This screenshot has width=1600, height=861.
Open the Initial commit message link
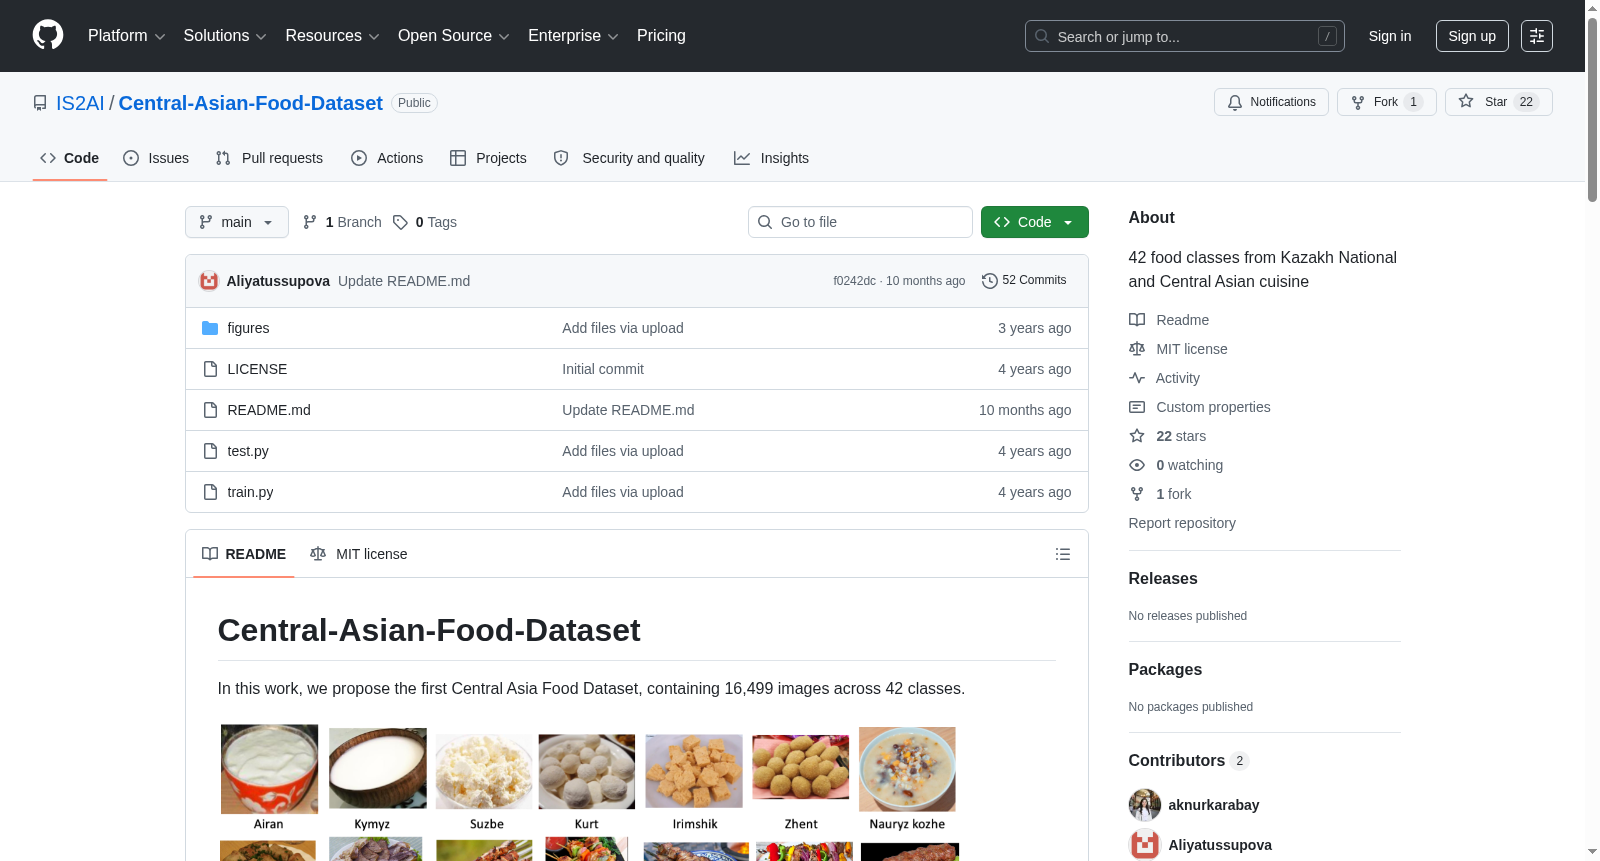[x=603, y=369]
